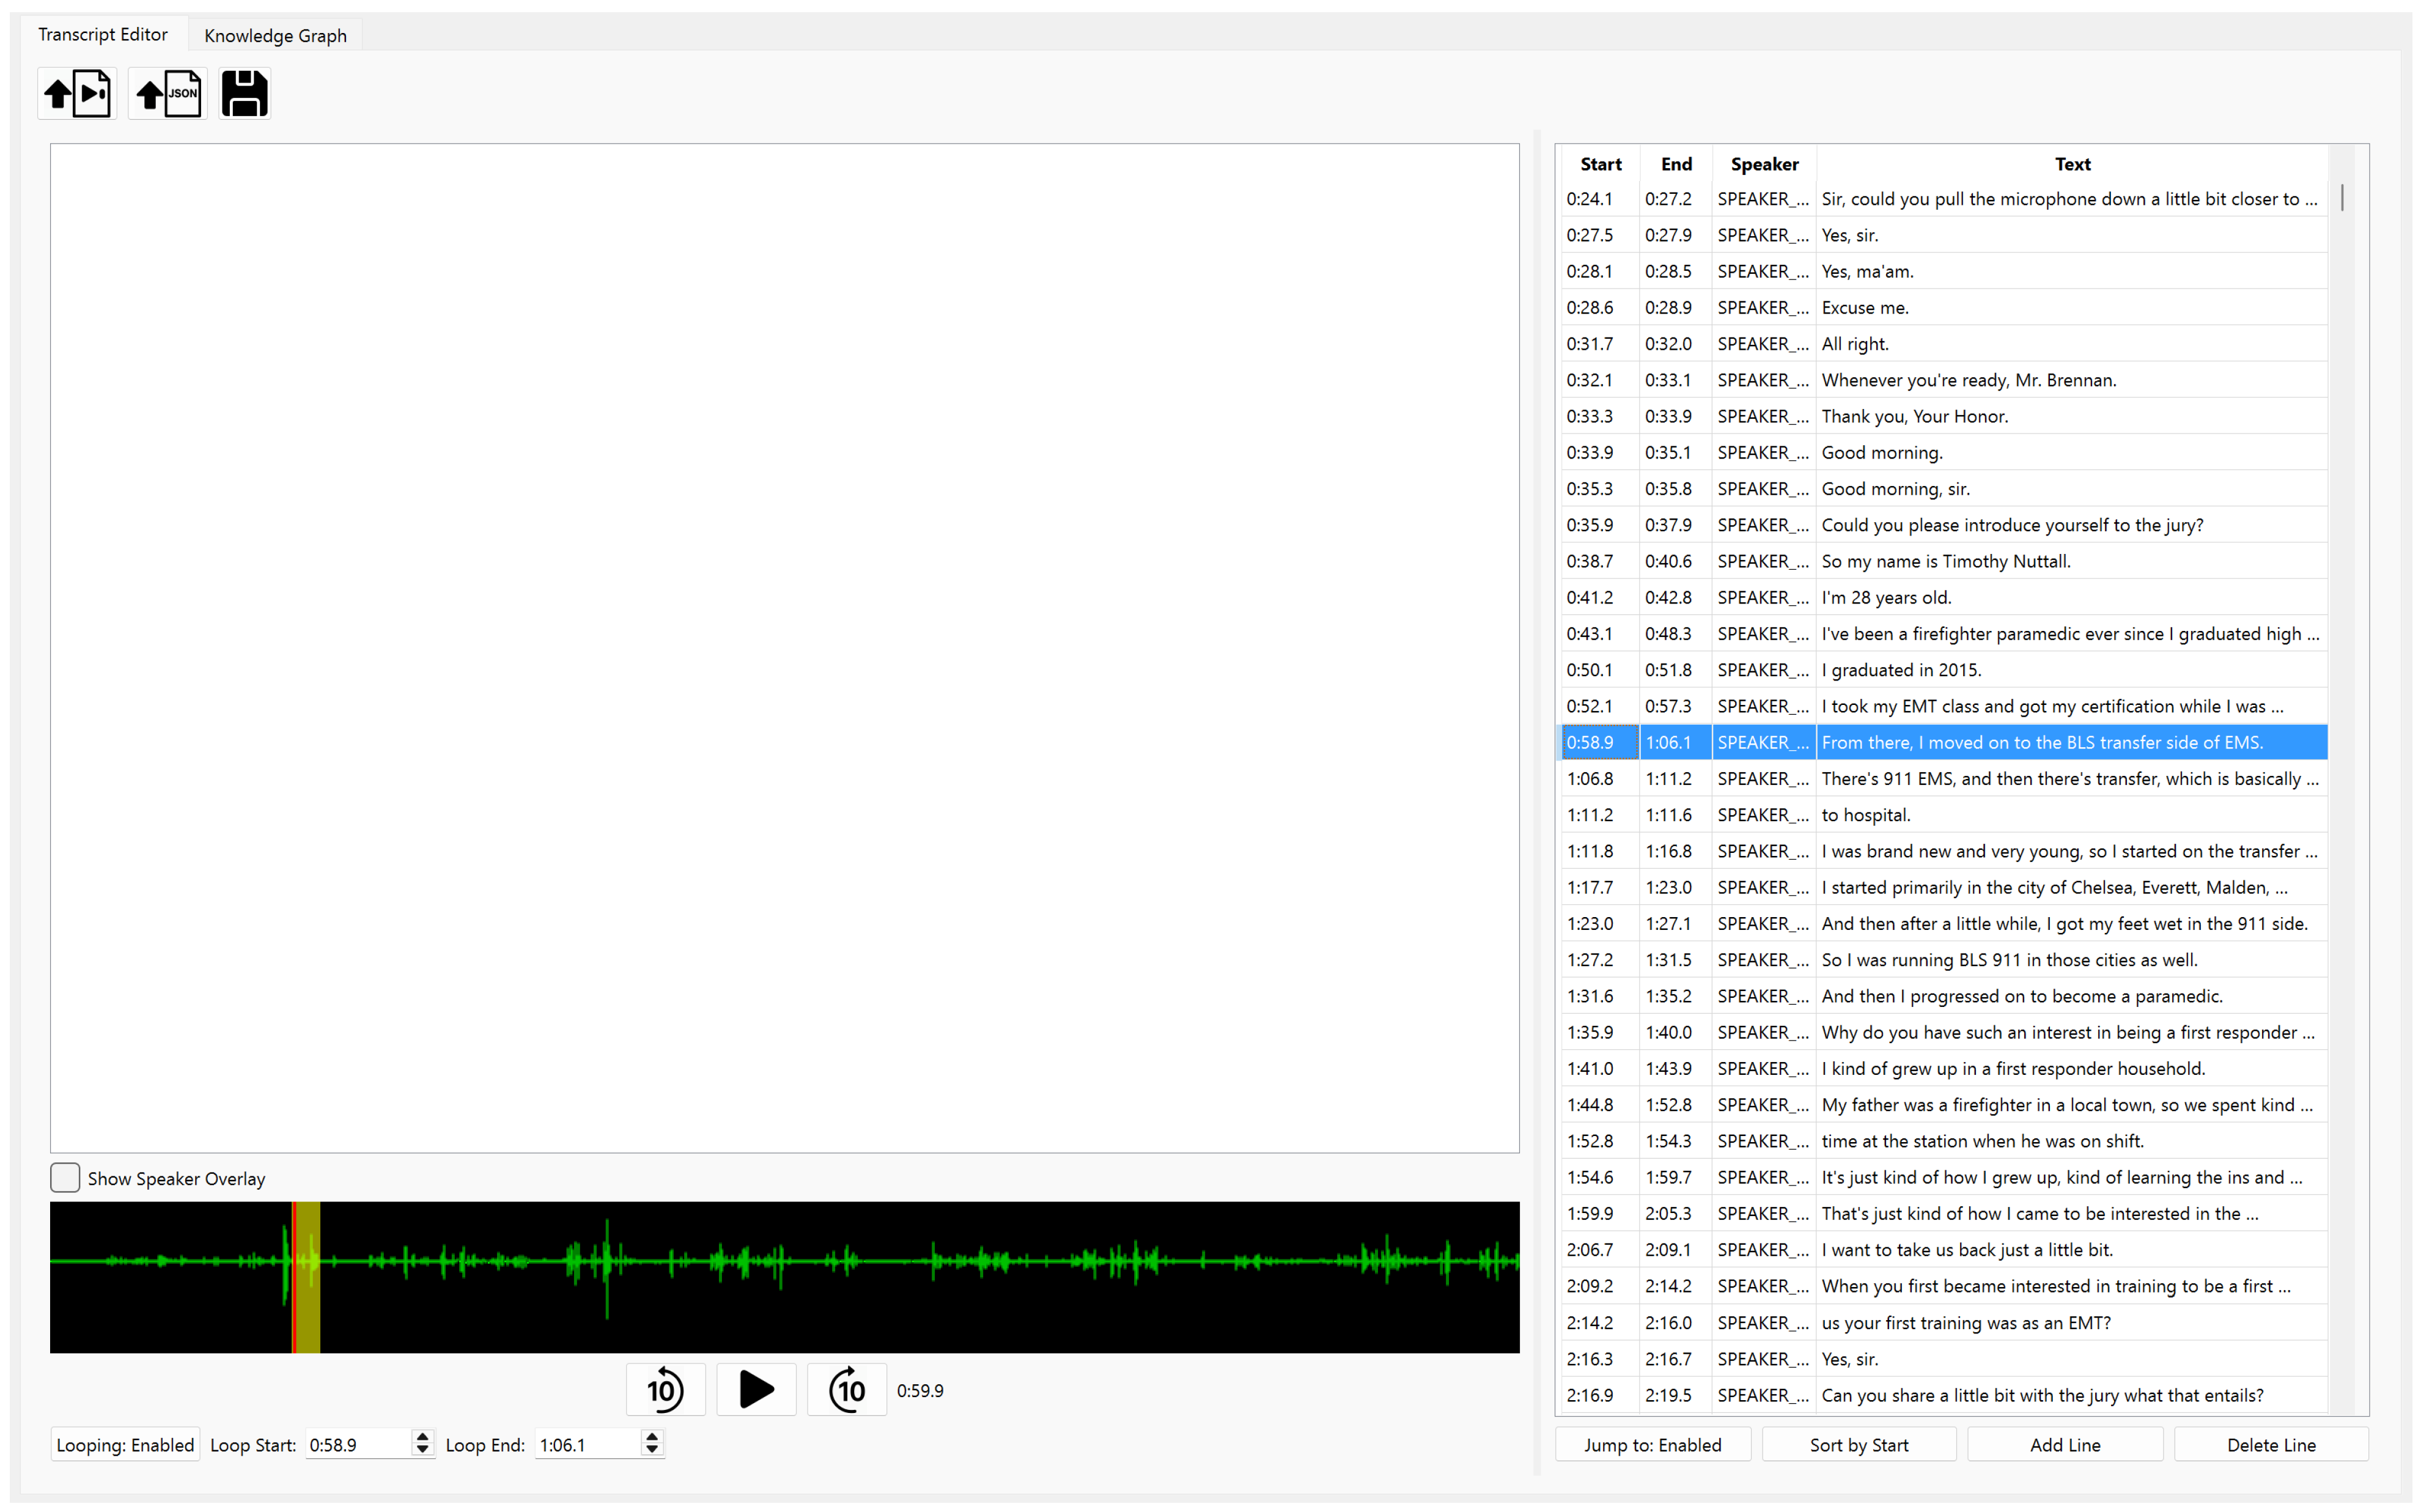Click the save floppy disk icon
Image resolution: width=2421 pixels, height=1512 pixels.
coord(245,94)
